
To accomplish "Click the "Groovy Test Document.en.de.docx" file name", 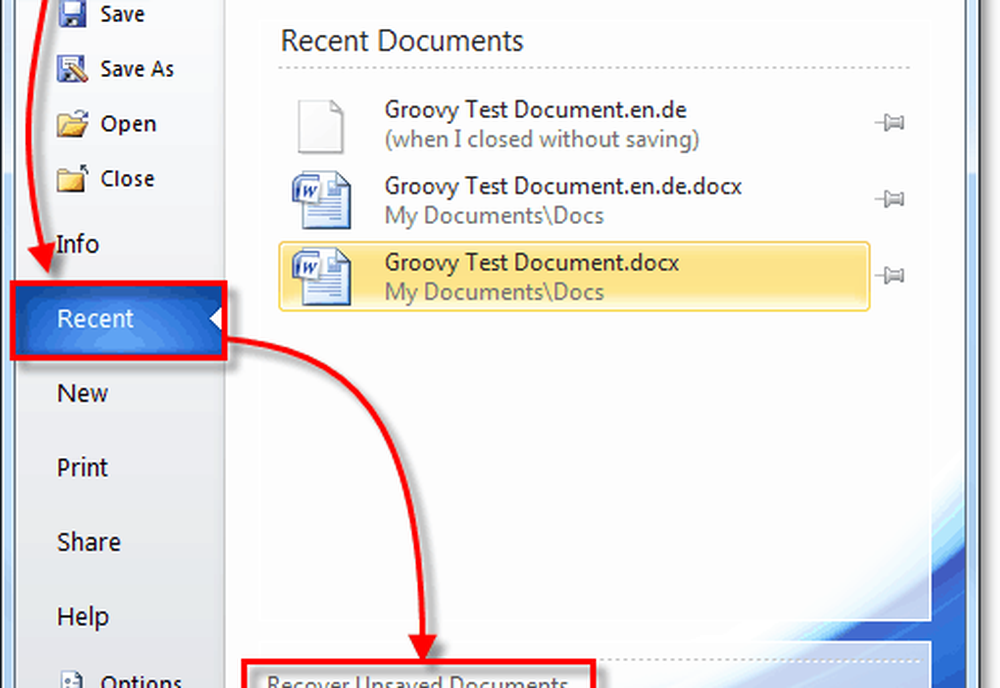I will [x=562, y=185].
